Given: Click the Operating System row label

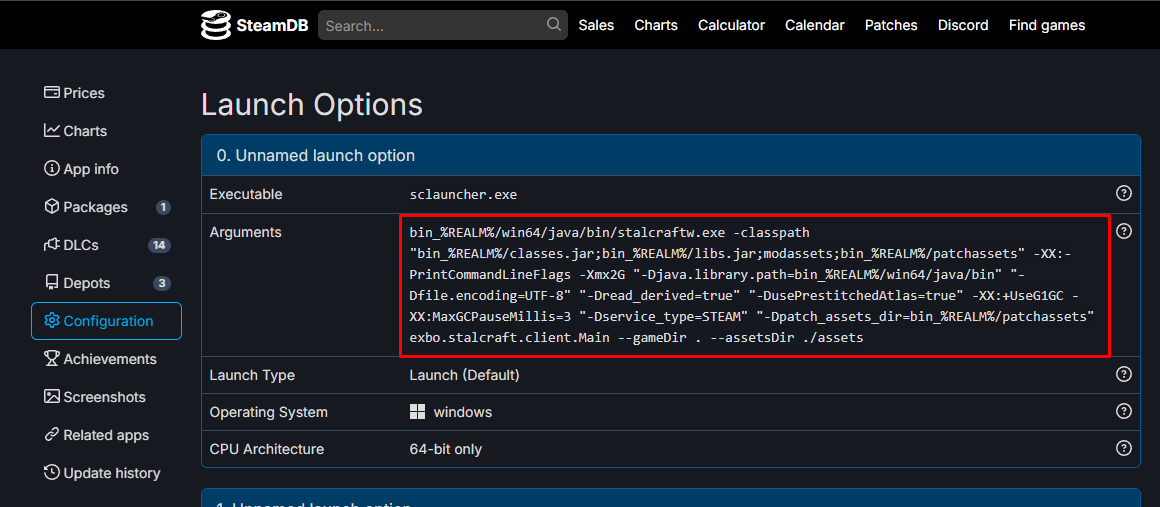Looking at the screenshot, I should (269, 412).
